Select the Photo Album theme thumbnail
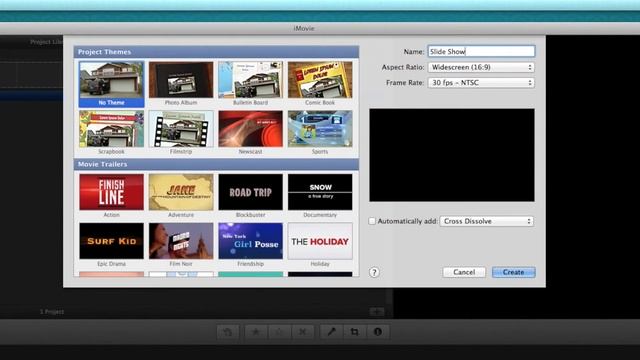Image resolution: width=640 pixels, height=360 pixels. [x=181, y=80]
